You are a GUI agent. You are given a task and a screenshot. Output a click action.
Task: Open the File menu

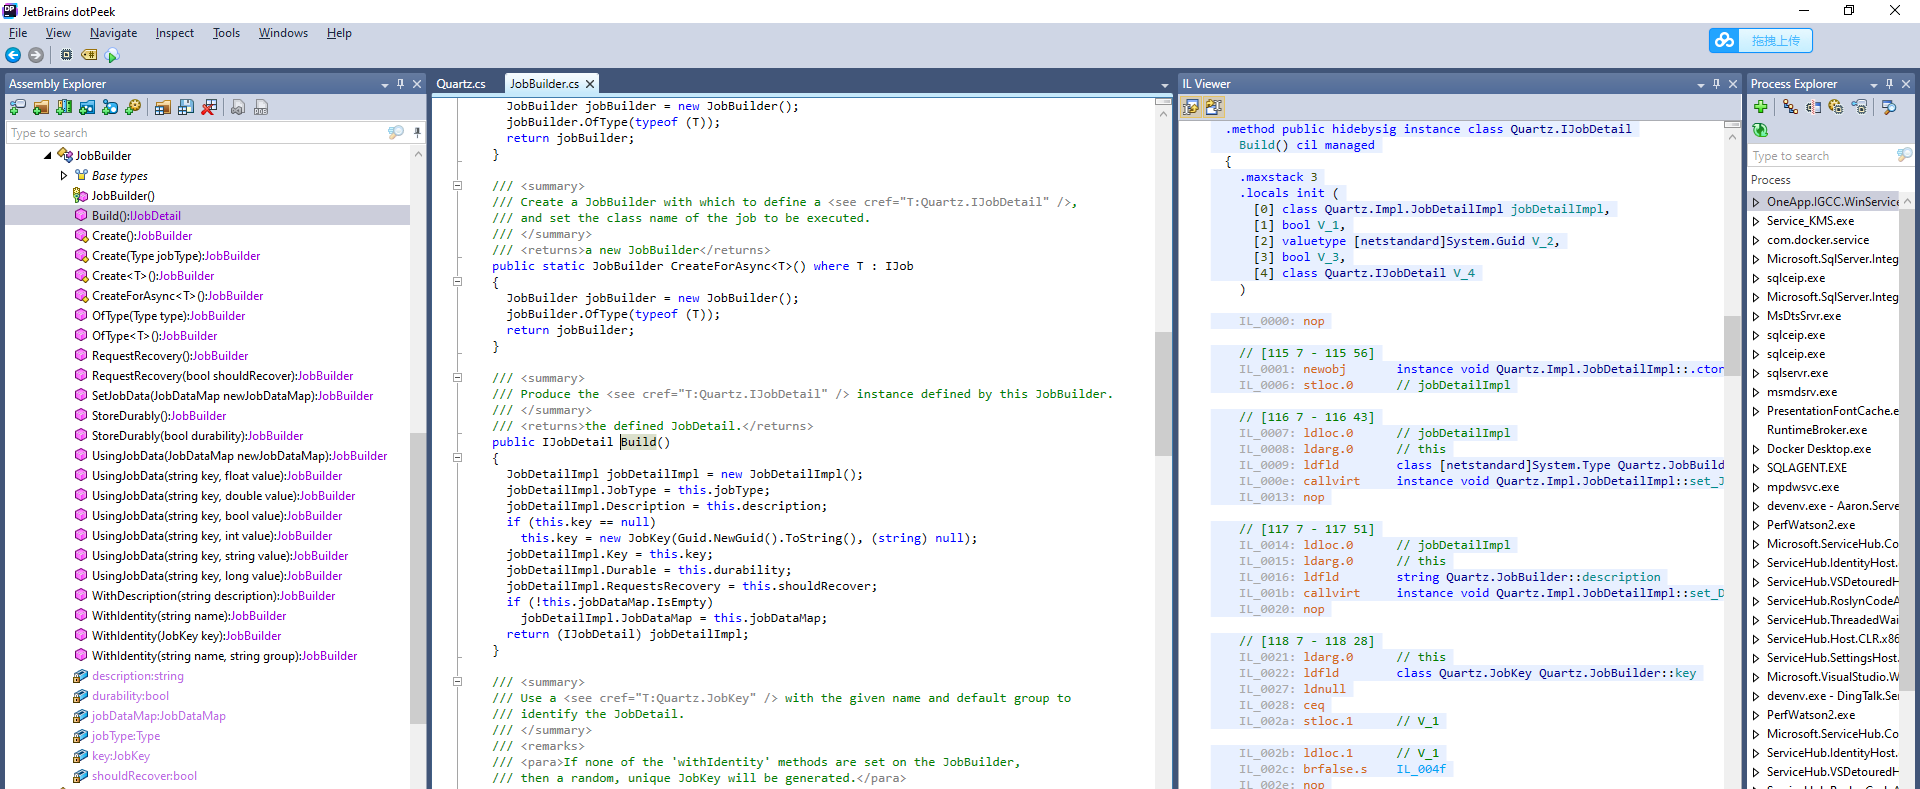pyautogui.click(x=18, y=33)
